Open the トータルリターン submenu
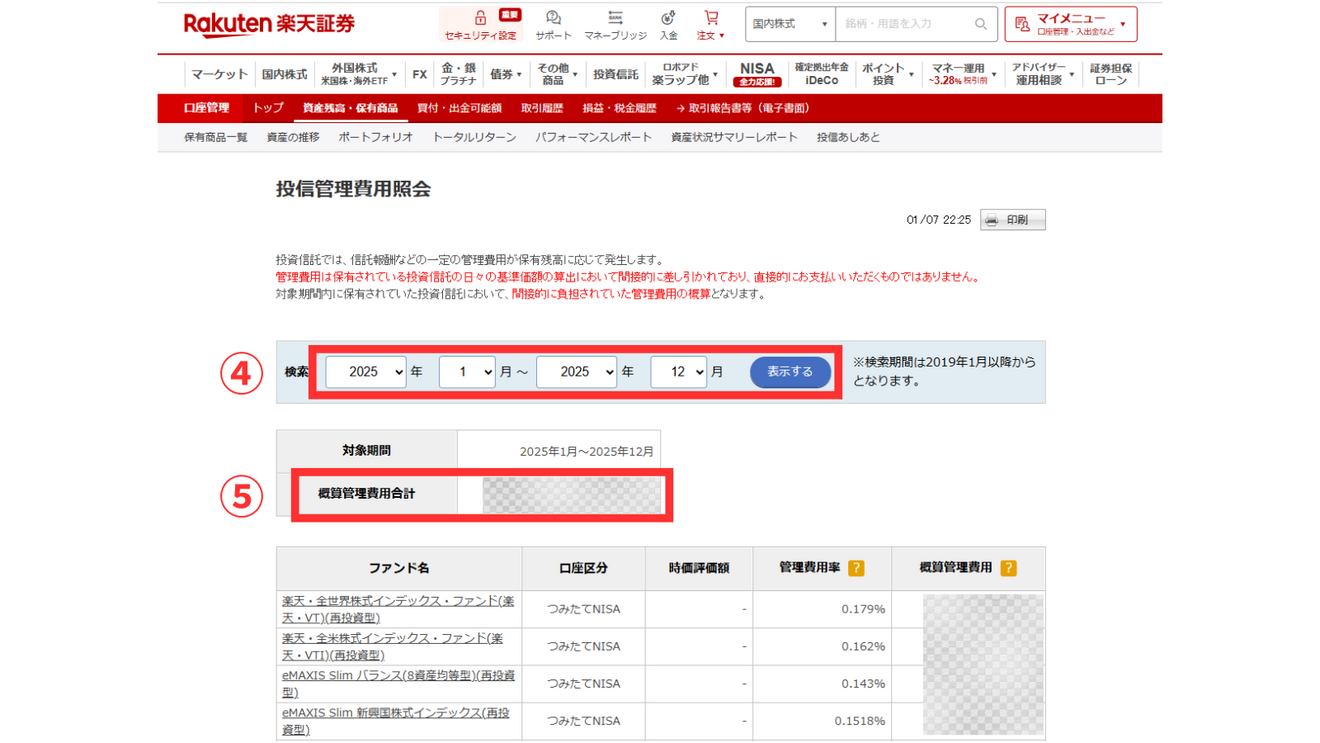1320x743 pixels. click(x=474, y=137)
